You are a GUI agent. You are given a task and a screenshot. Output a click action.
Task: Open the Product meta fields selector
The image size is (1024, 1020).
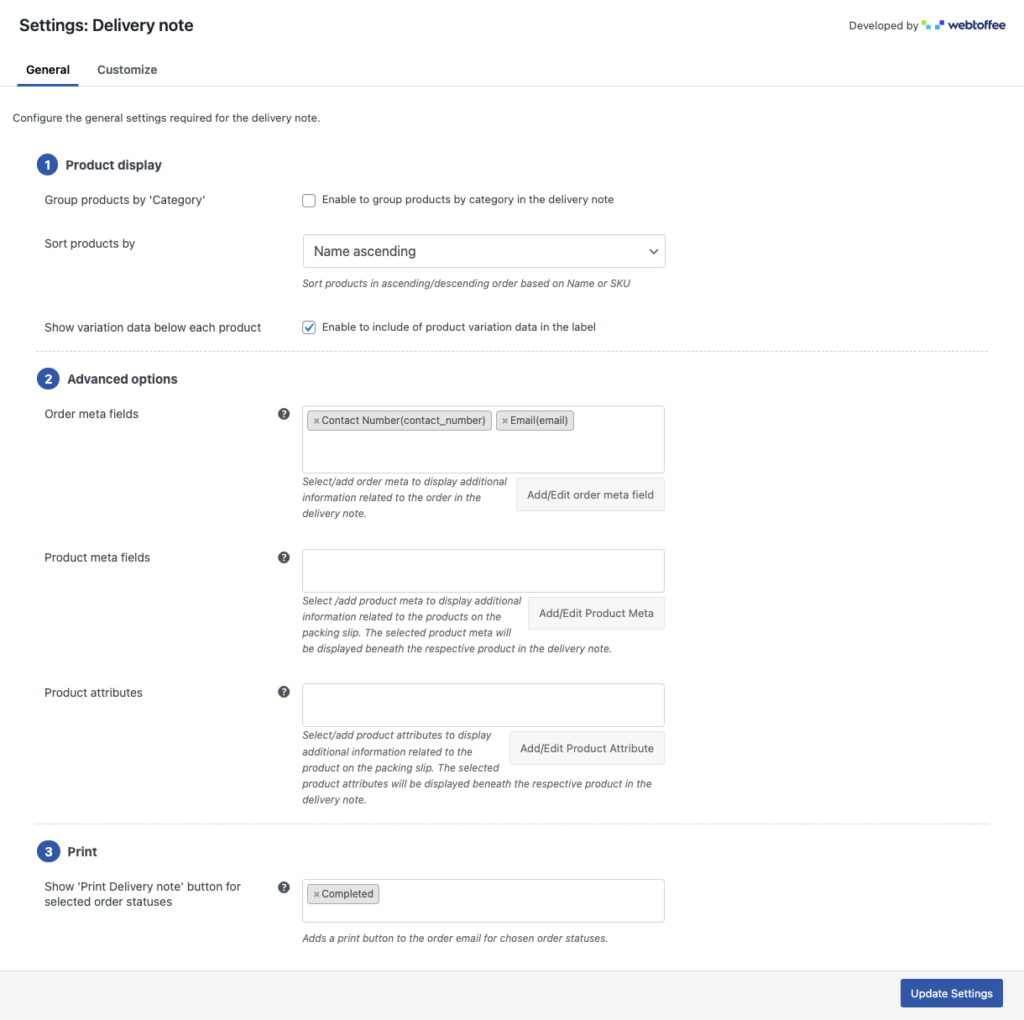483,571
